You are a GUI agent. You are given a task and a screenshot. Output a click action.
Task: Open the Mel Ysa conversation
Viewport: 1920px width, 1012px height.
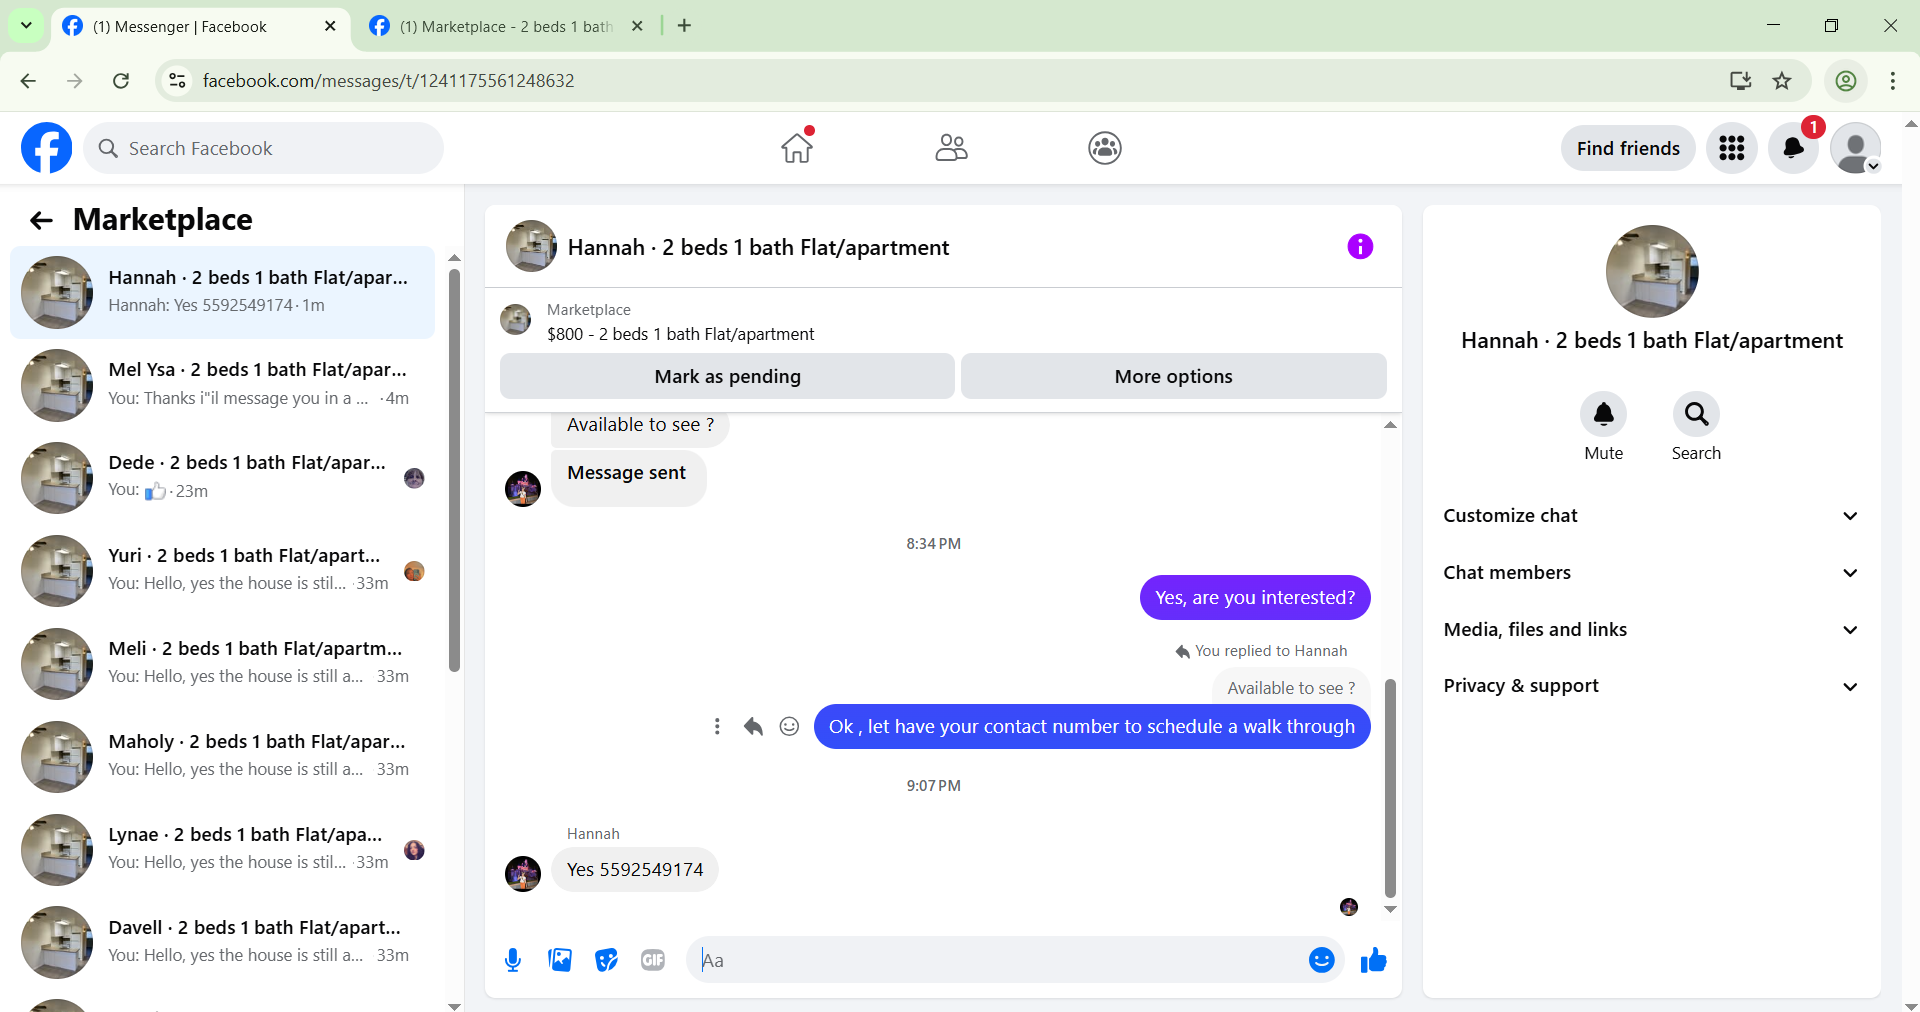pyautogui.click(x=222, y=385)
